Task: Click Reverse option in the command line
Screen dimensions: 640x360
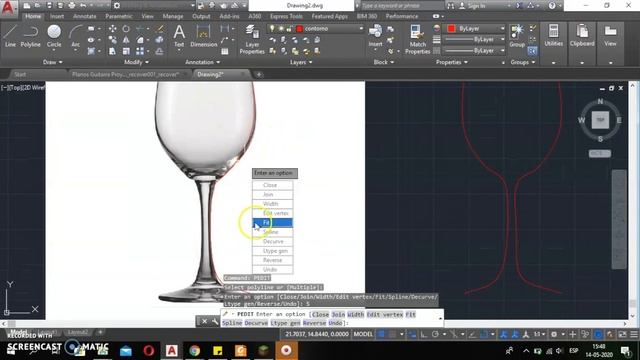Action: click(x=314, y=323)
